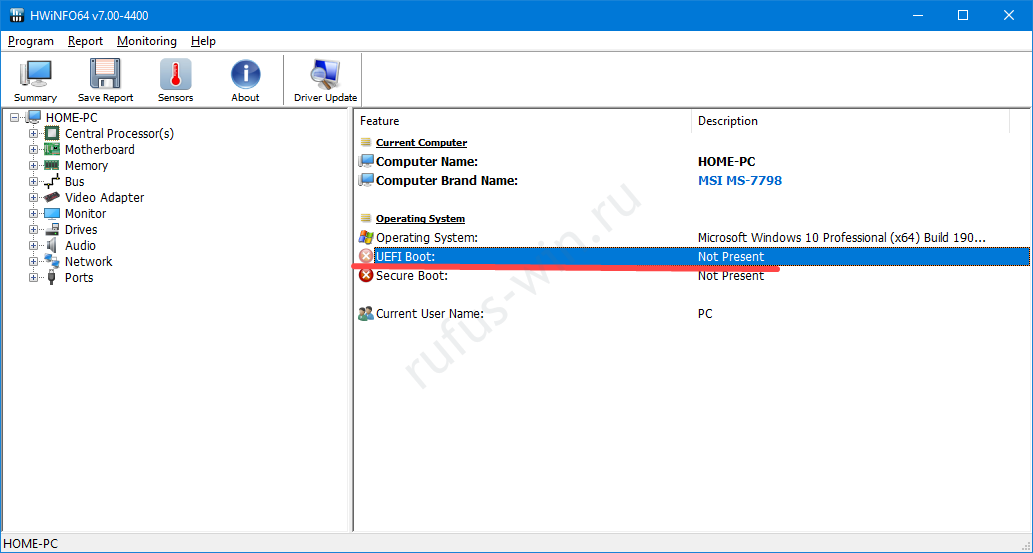The width and height of the screenshot is (1033, 553).
Task: Expand the Motherboard node
Action: tap(33, 150)
